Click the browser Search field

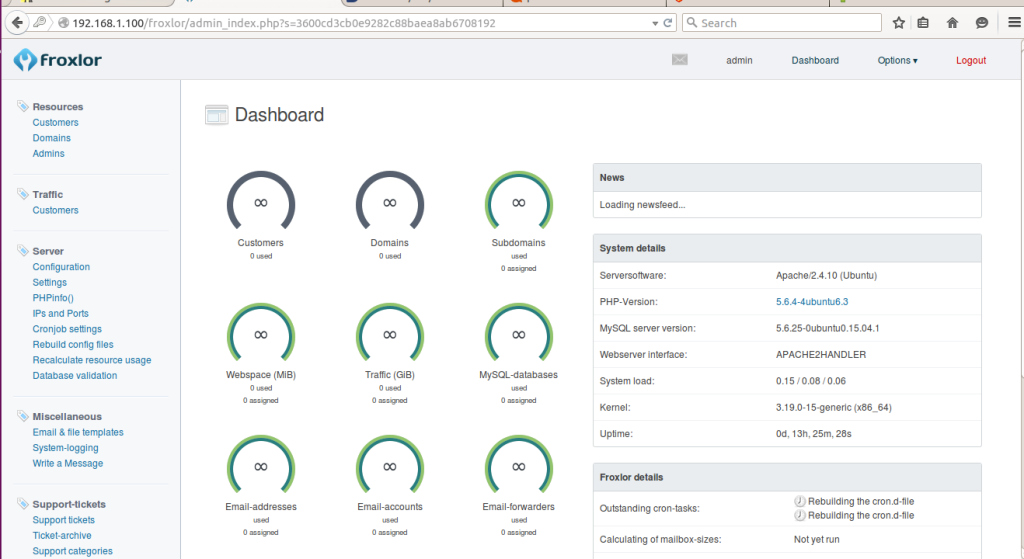[782, 23]
